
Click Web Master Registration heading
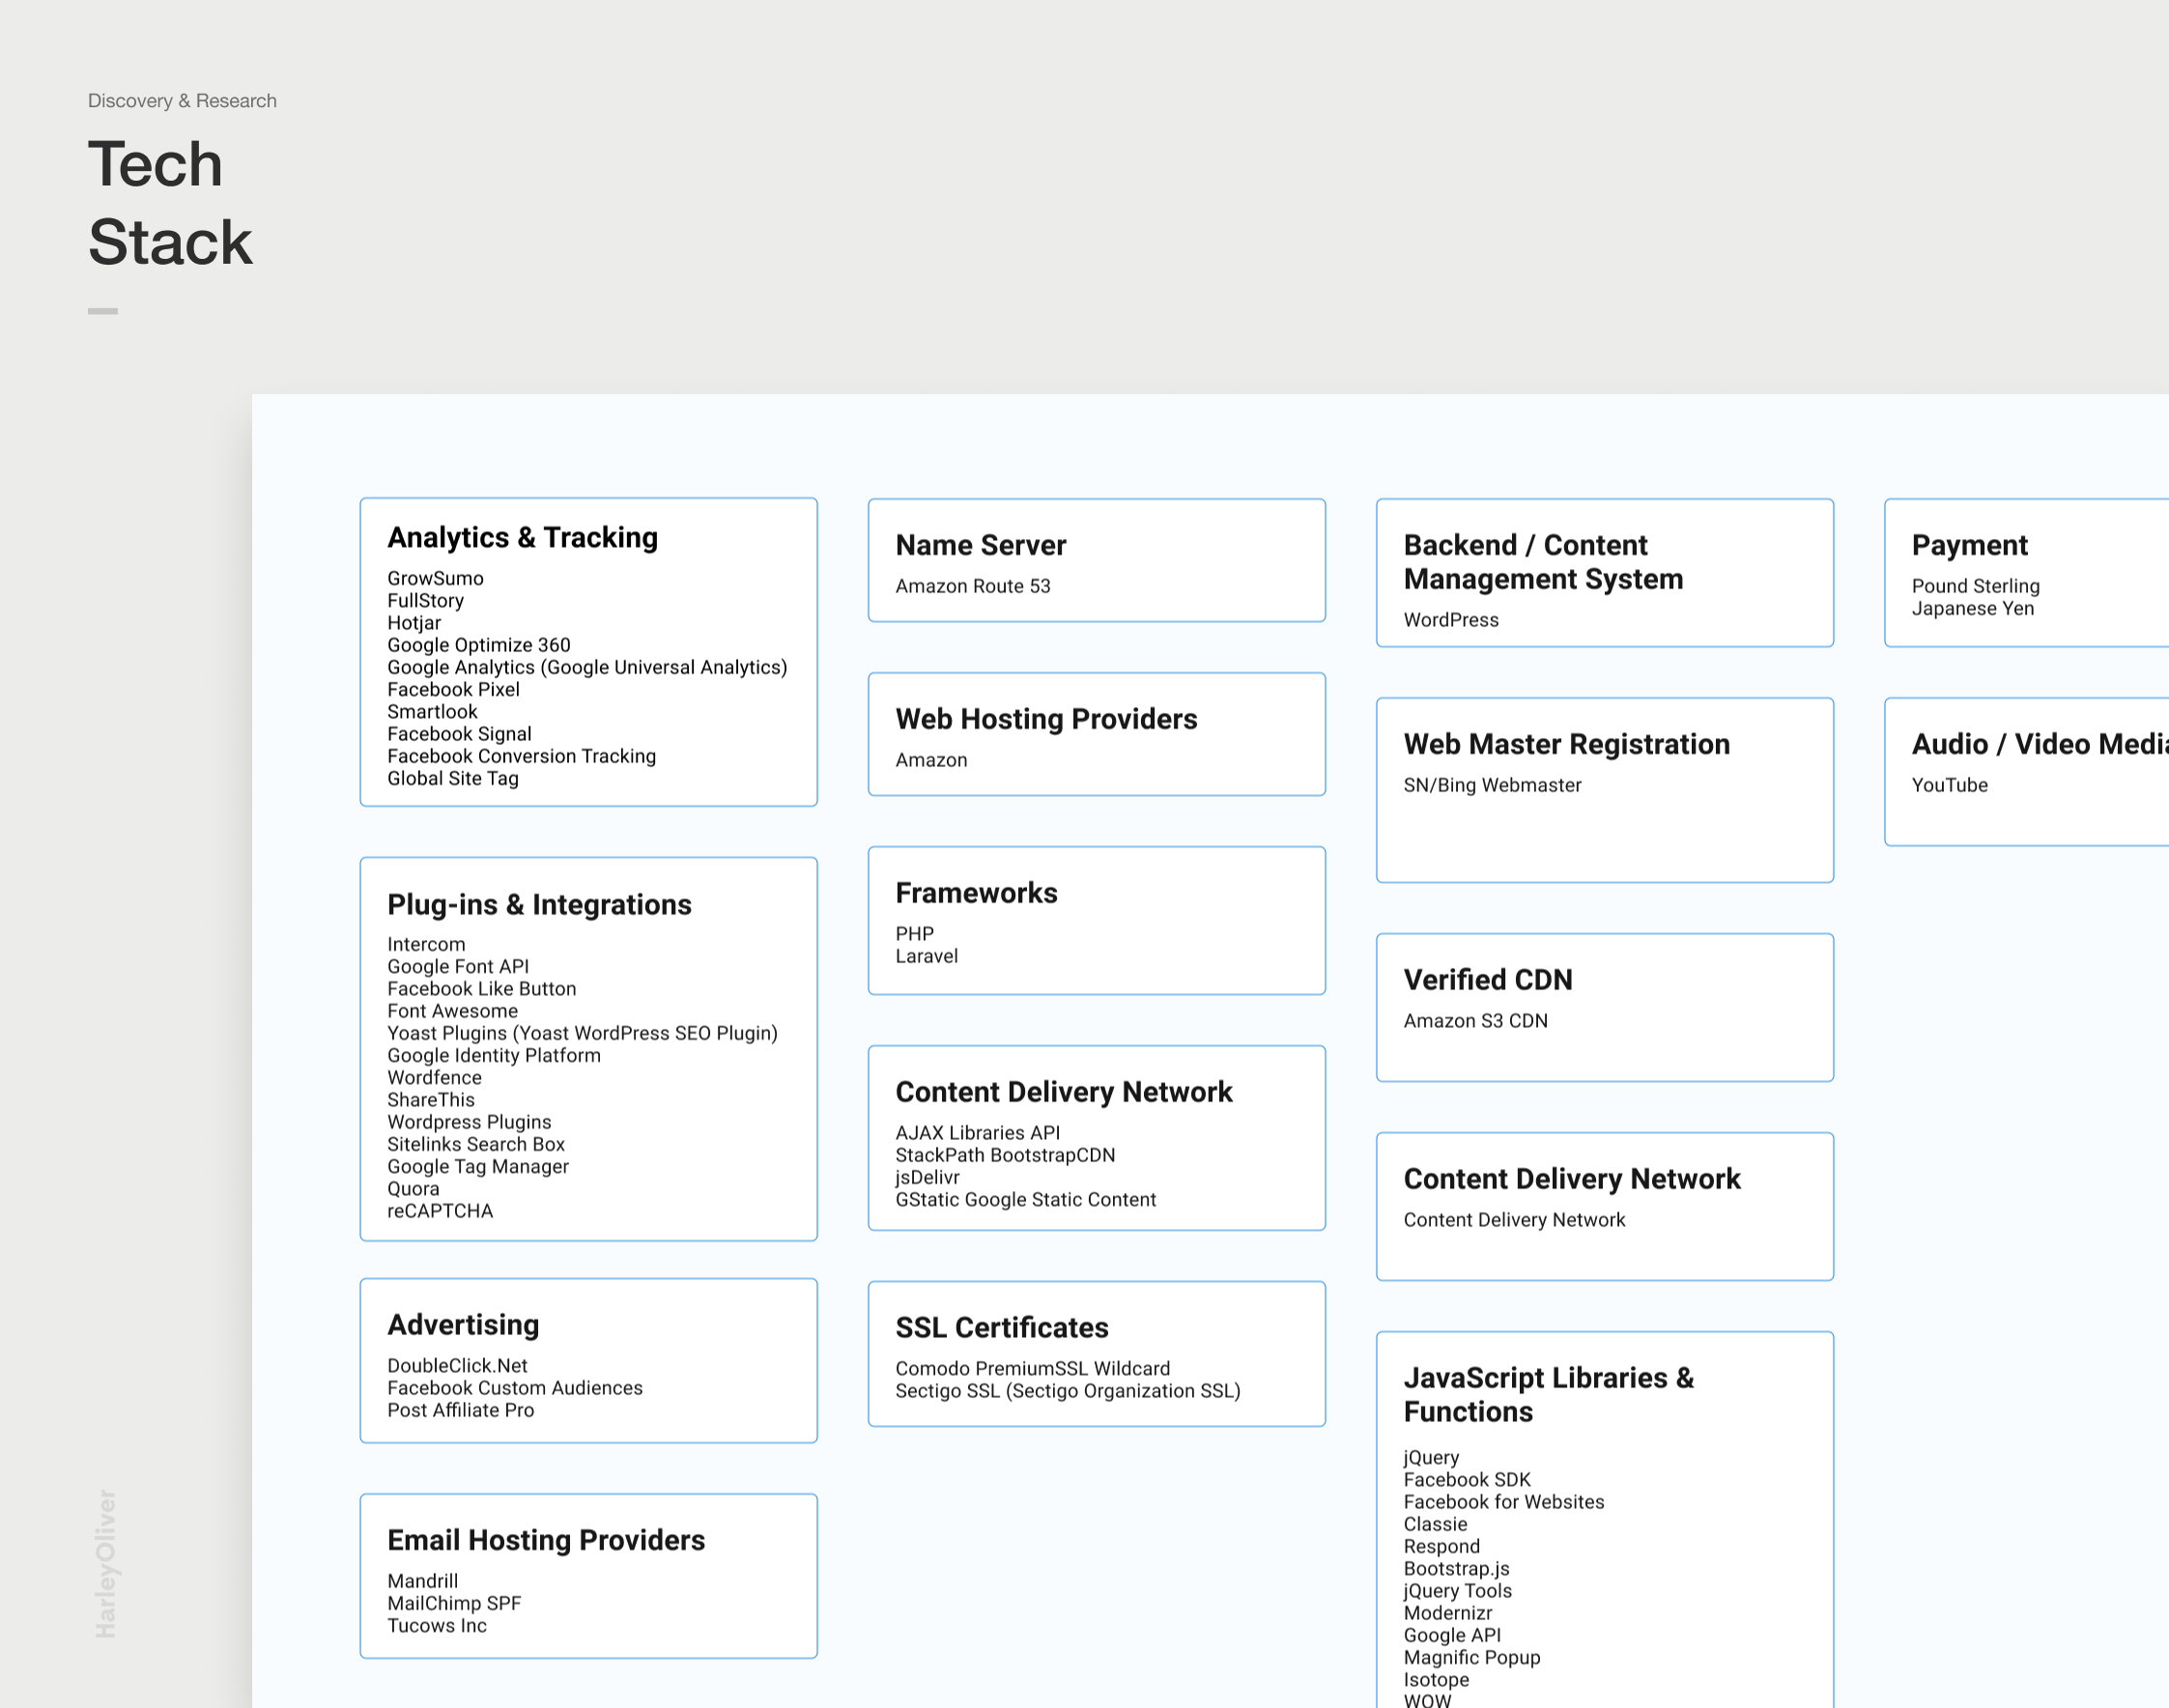(x=1566, y=745)
